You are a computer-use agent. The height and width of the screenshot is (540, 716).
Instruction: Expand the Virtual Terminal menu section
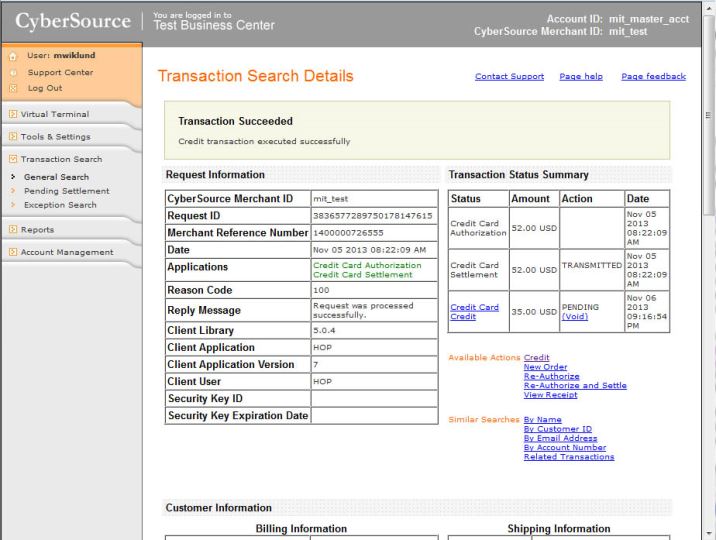coord(12,114)
